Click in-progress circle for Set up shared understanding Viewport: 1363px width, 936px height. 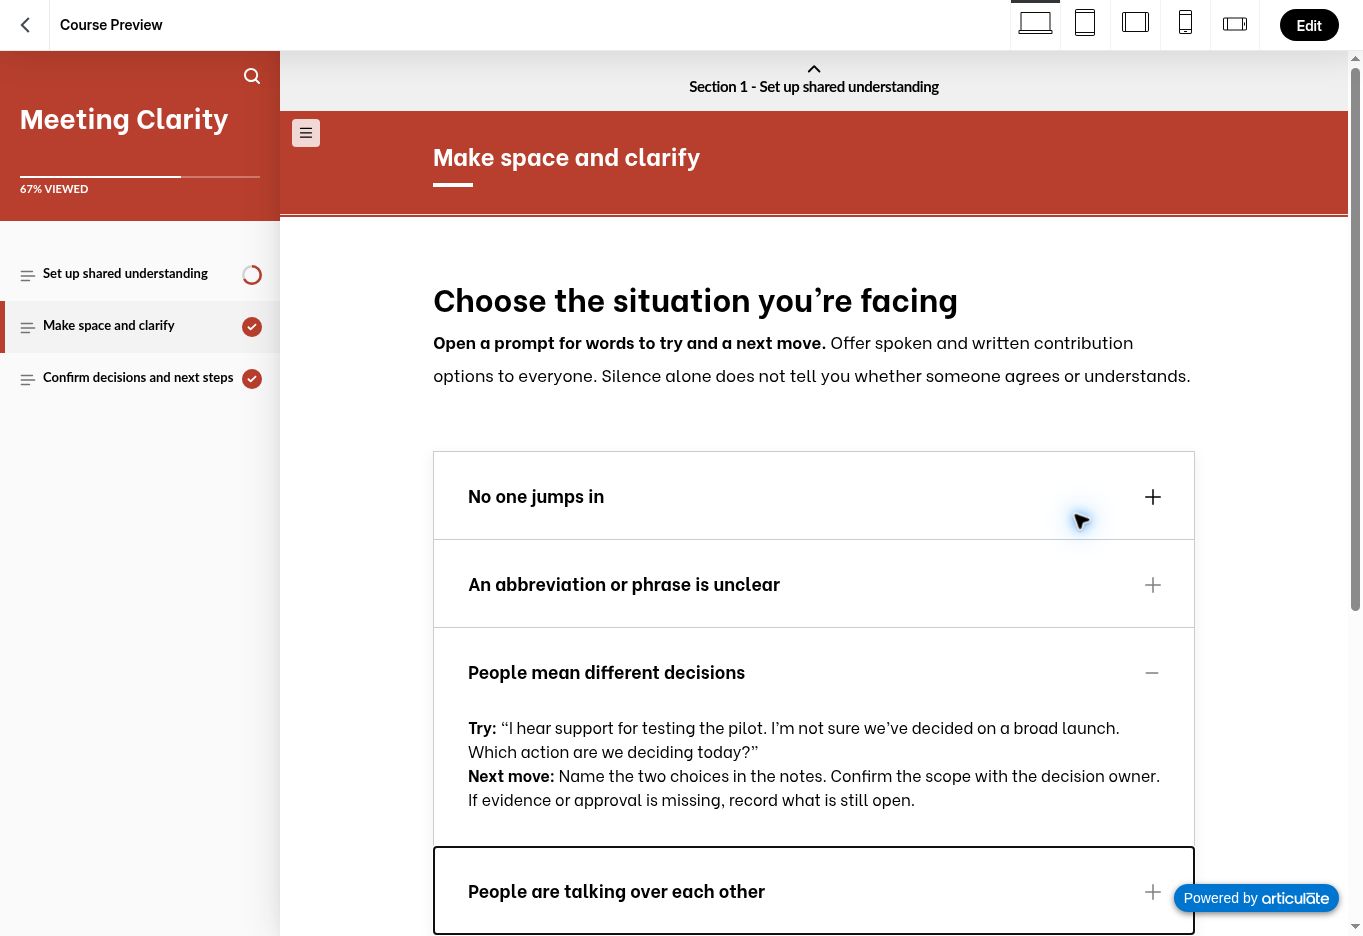pos(252,275)
